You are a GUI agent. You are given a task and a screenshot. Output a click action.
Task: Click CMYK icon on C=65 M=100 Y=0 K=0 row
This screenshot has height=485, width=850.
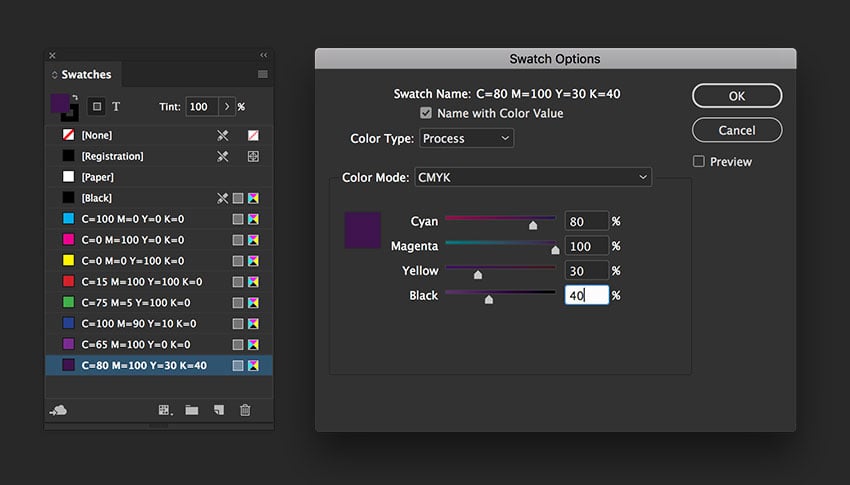click(253, 345)
